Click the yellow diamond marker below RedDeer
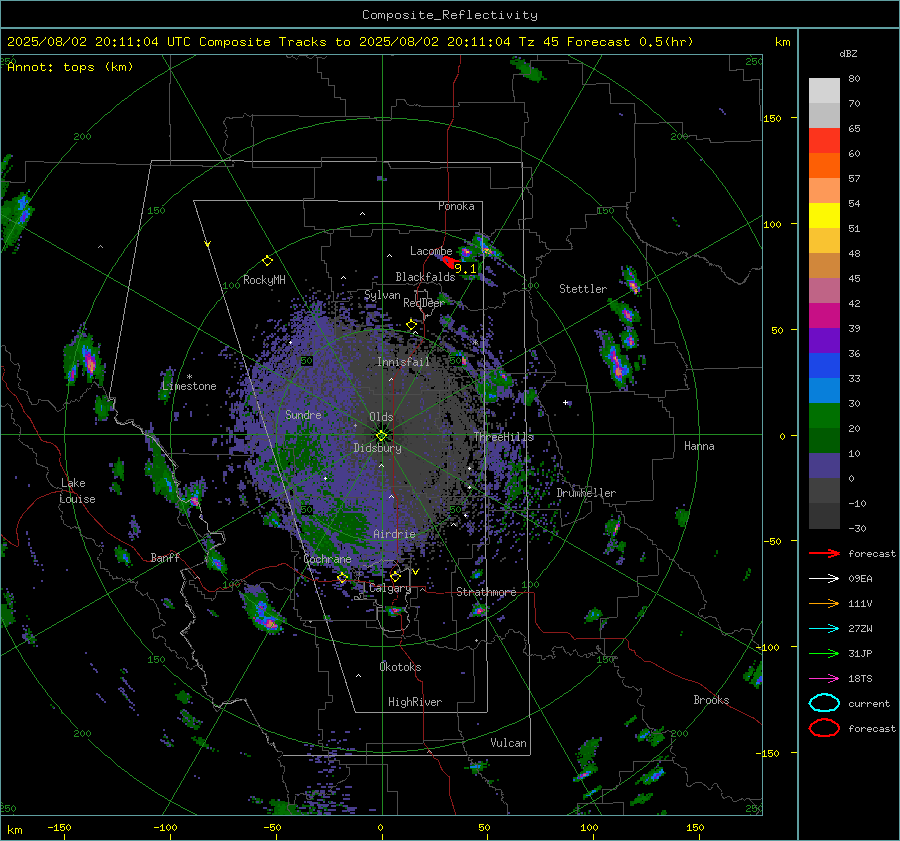Screen dimensions: 900x841 pos(412,325)
